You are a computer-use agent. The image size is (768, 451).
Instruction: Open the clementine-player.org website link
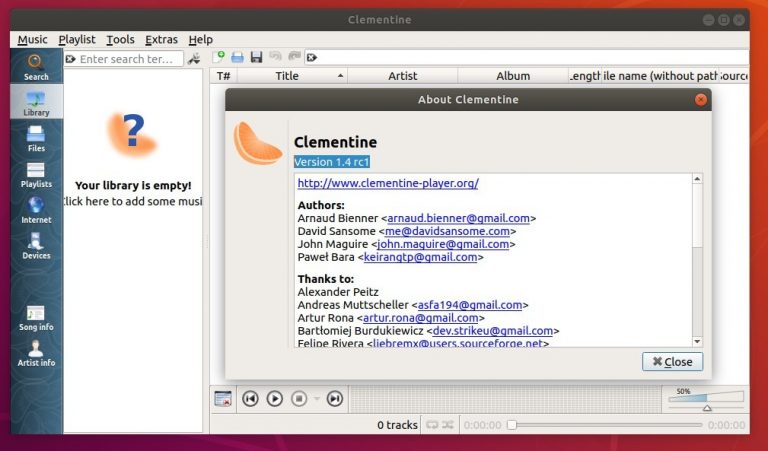(388, 183)
